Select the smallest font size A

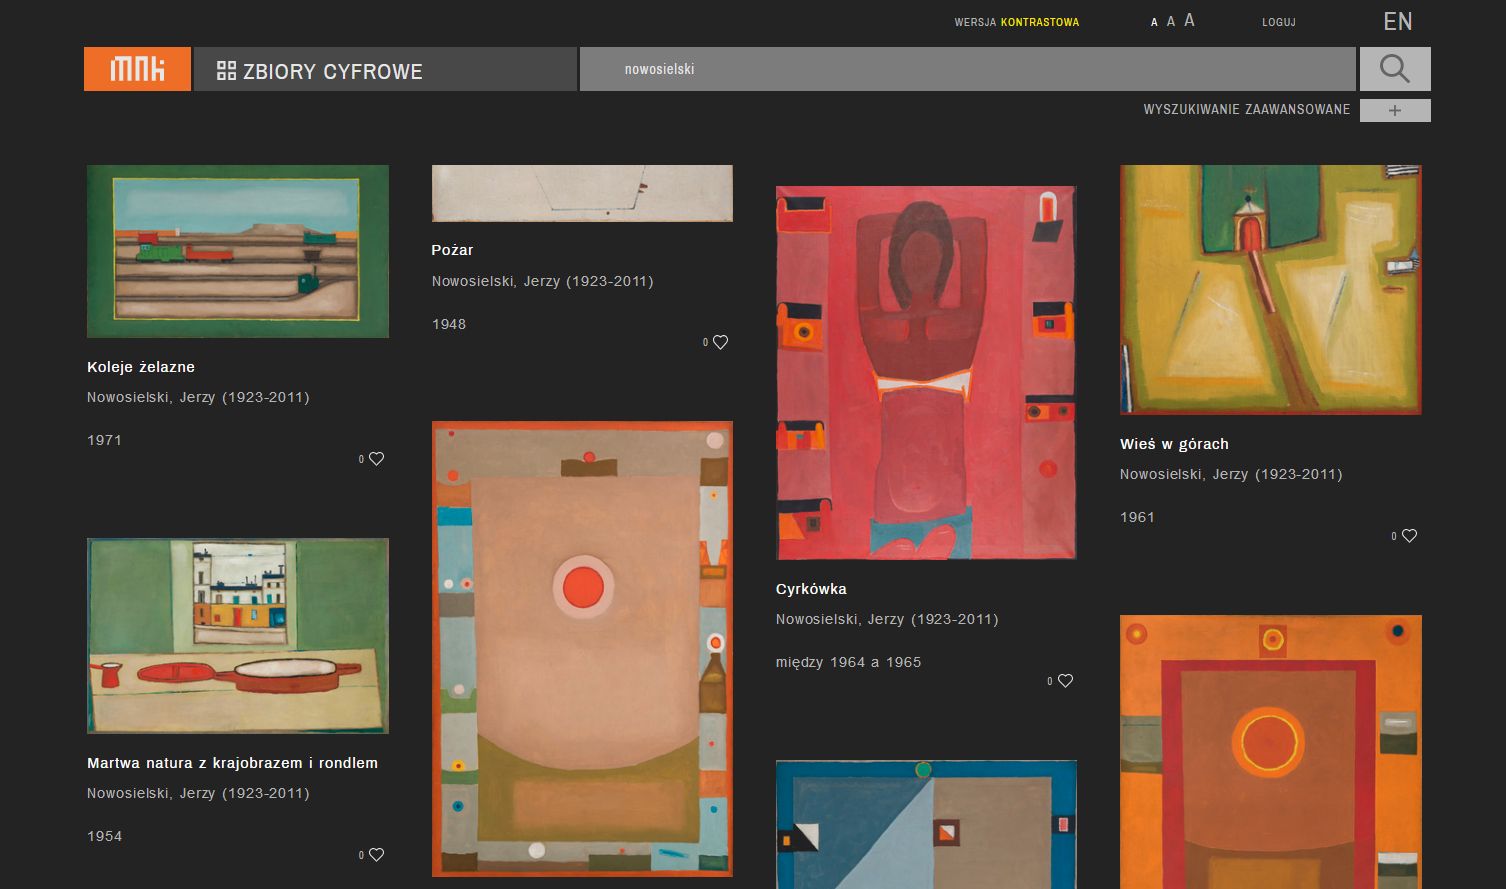(x=1154, y=22)
